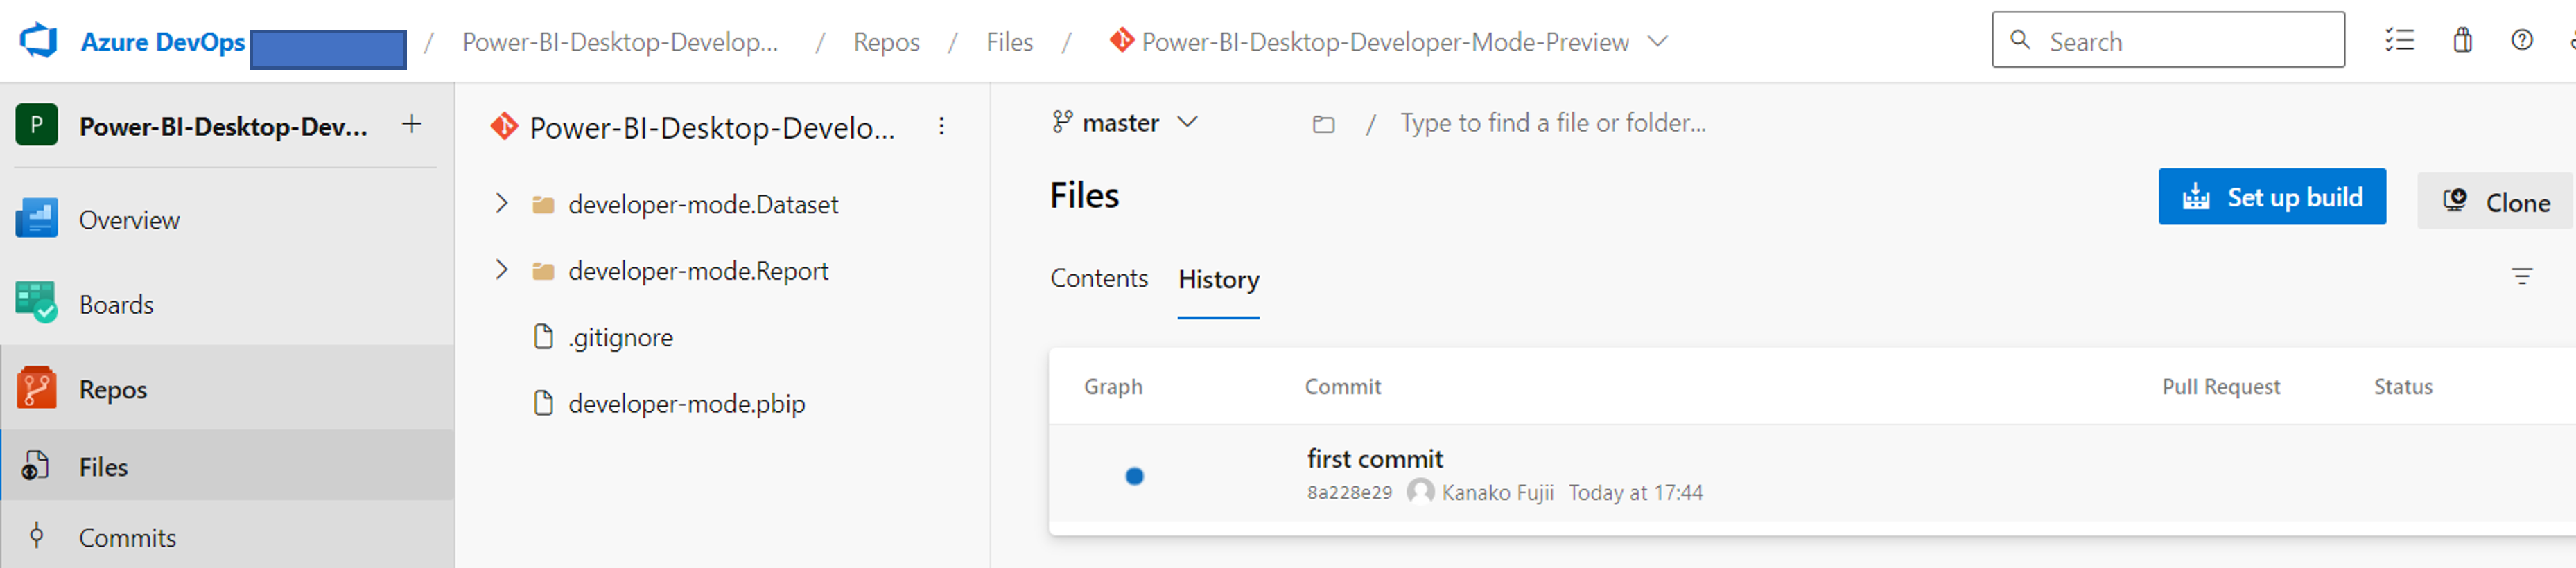
Task: Open the work items list icon
Action: 2399,41
